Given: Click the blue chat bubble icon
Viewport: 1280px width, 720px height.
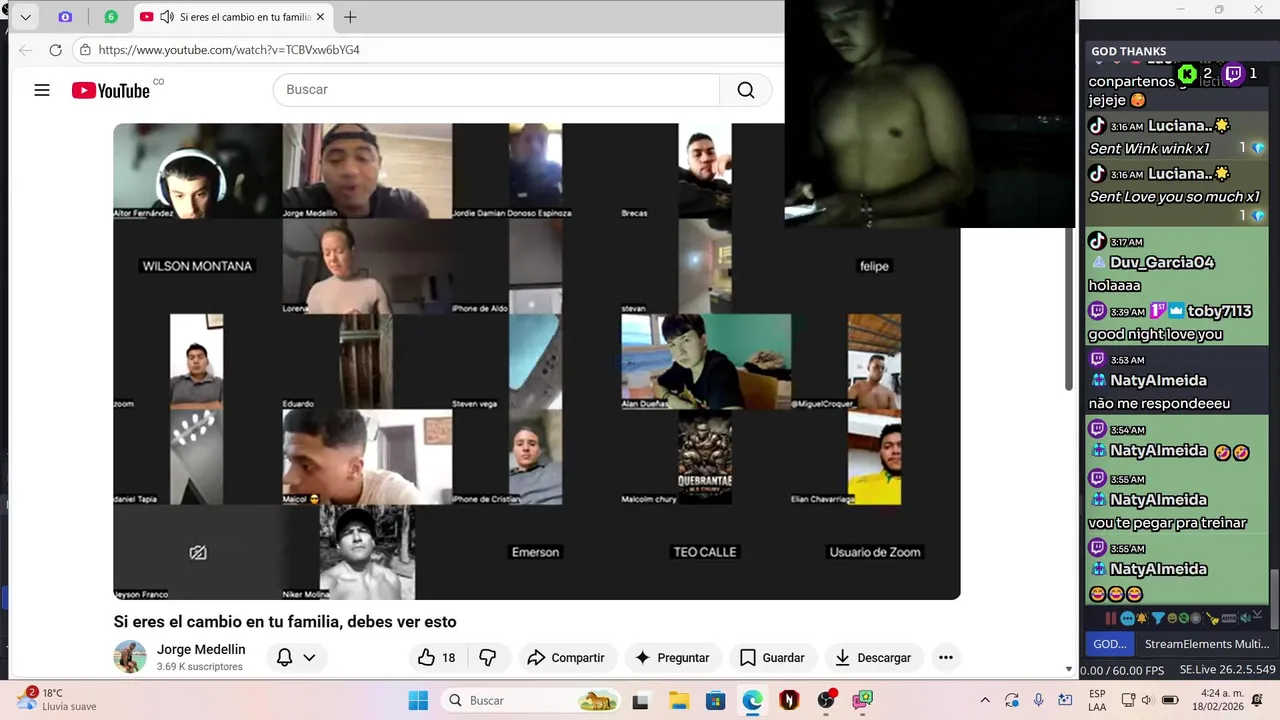Looking at the screenshot, I should point(1128,619).
